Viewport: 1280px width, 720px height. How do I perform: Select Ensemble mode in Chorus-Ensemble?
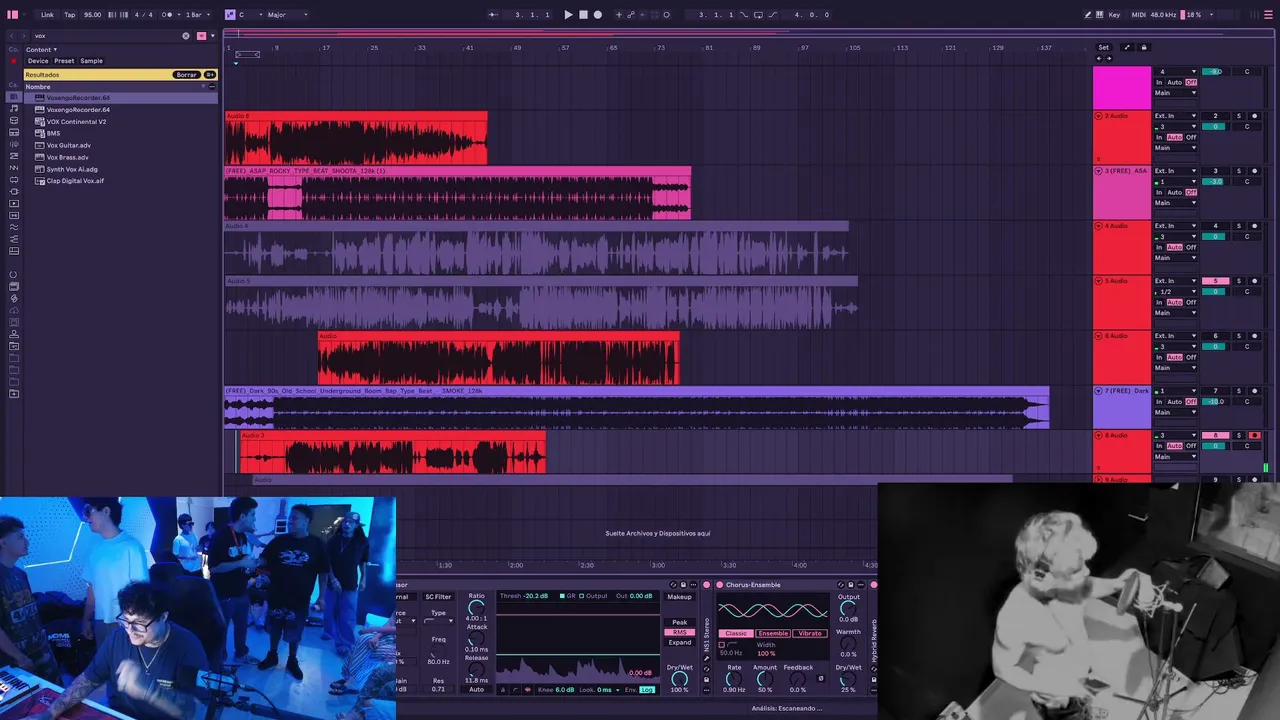773,634
